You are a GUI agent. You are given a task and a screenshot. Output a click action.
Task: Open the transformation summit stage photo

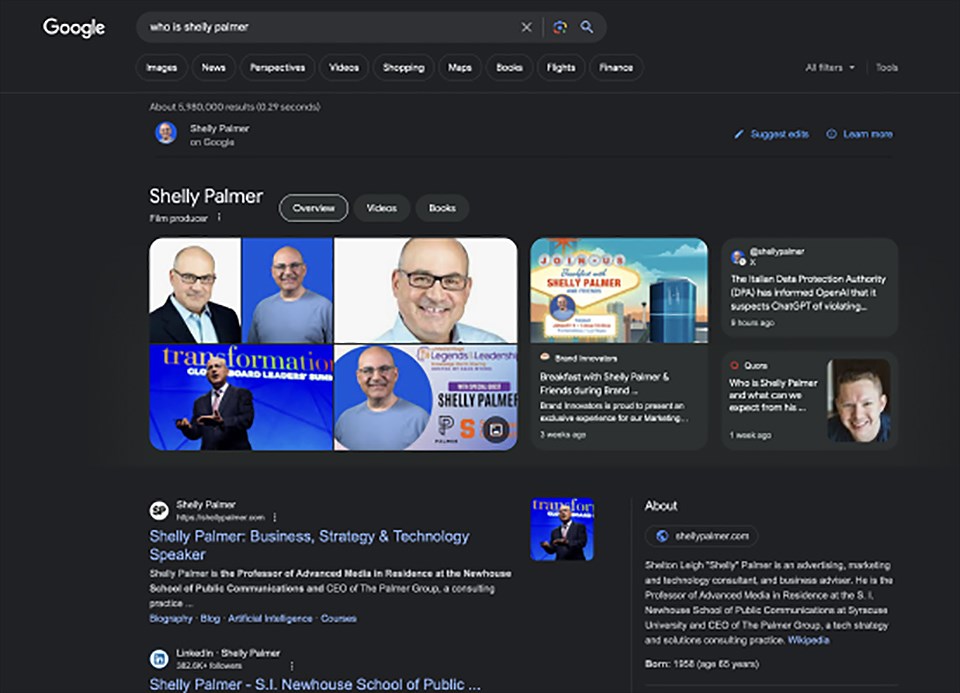[241, 397]
